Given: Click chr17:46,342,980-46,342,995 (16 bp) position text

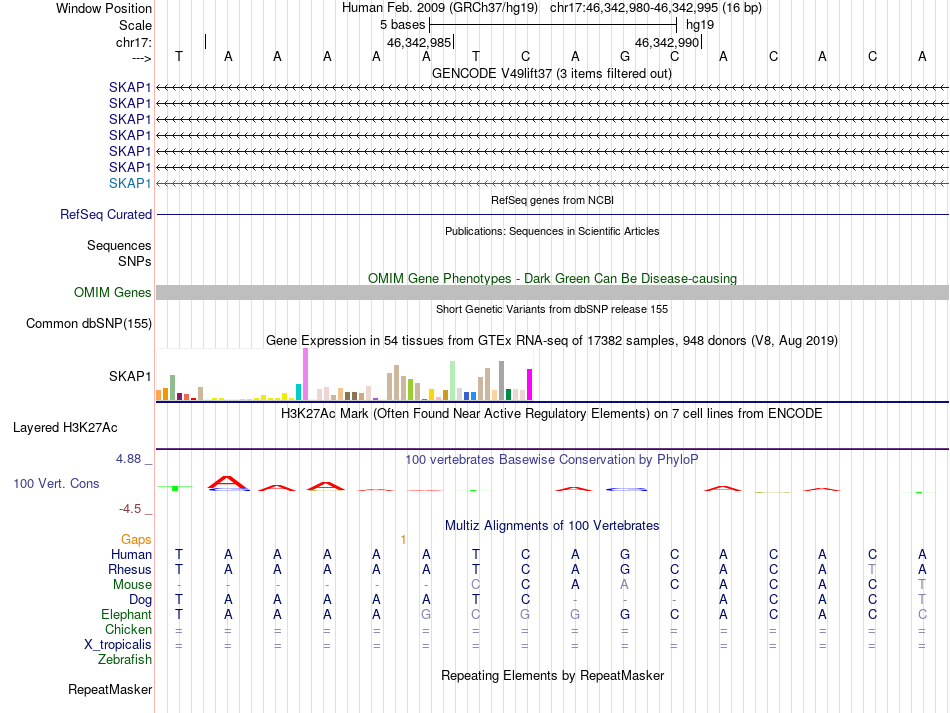Looking at the screenshot, I should click(x=656, y=8).
